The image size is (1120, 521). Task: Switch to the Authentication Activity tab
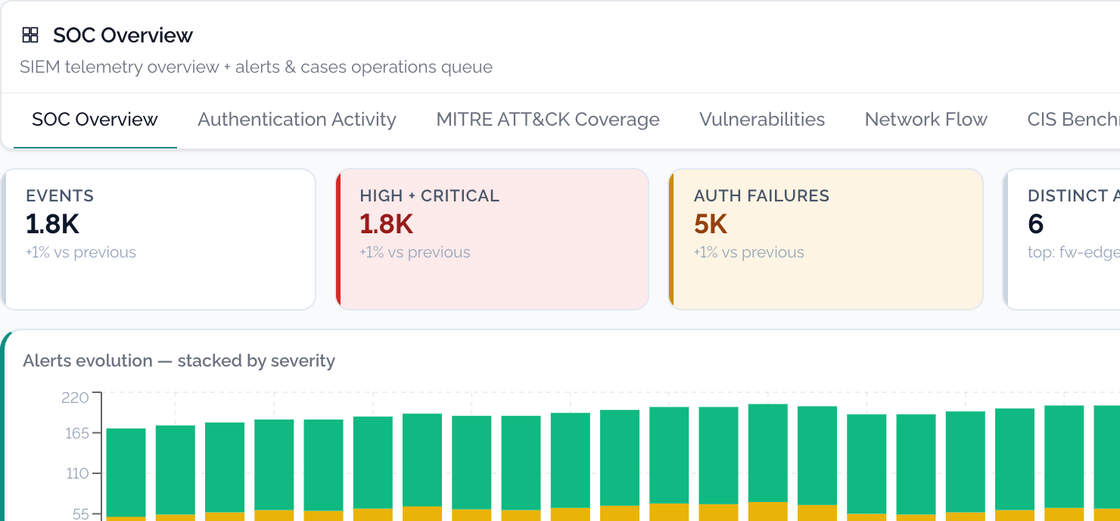click(296, 119)
